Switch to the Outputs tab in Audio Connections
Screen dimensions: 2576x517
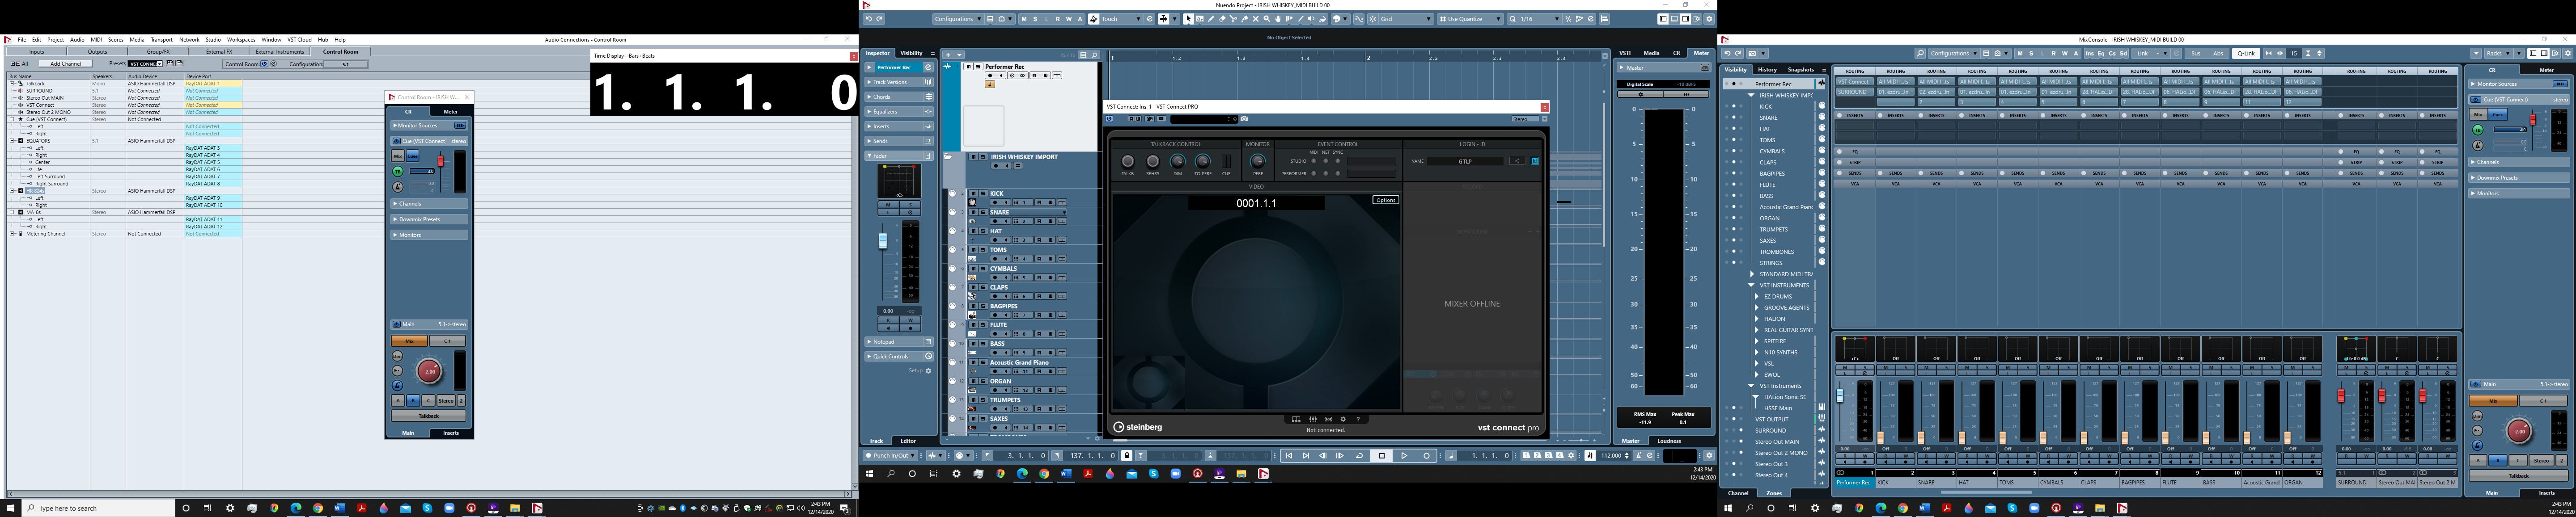point(97,51)
